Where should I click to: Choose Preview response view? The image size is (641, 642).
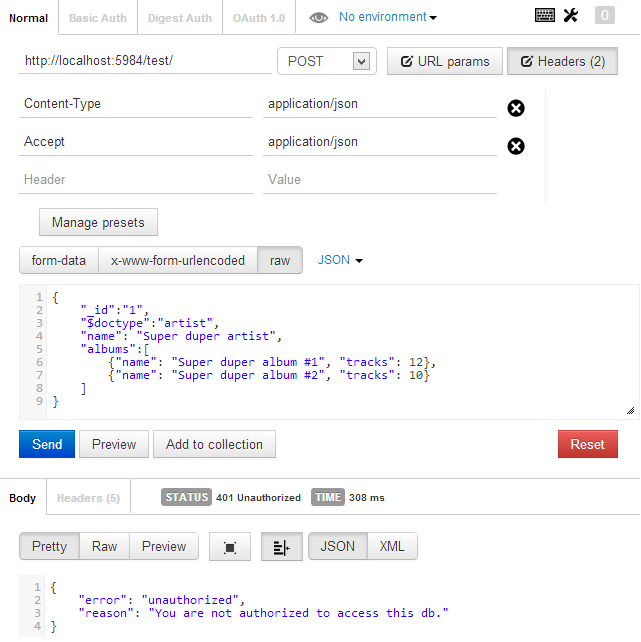click(164, 547)
